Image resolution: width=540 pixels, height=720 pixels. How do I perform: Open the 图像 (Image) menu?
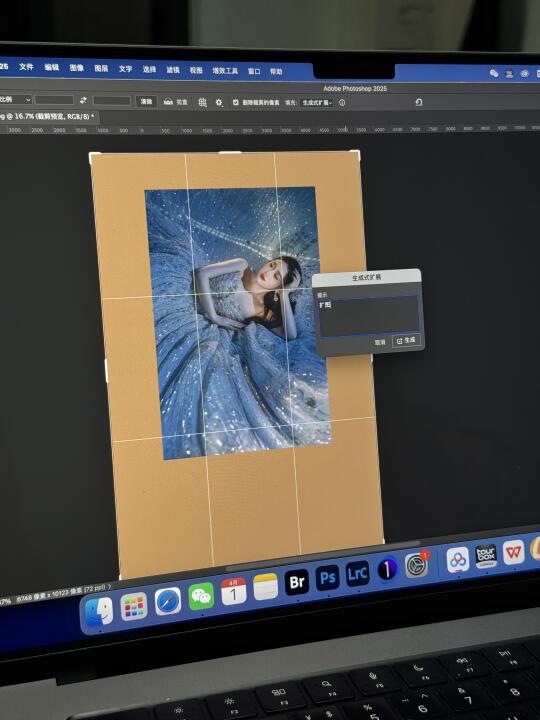tap(77, 68)
